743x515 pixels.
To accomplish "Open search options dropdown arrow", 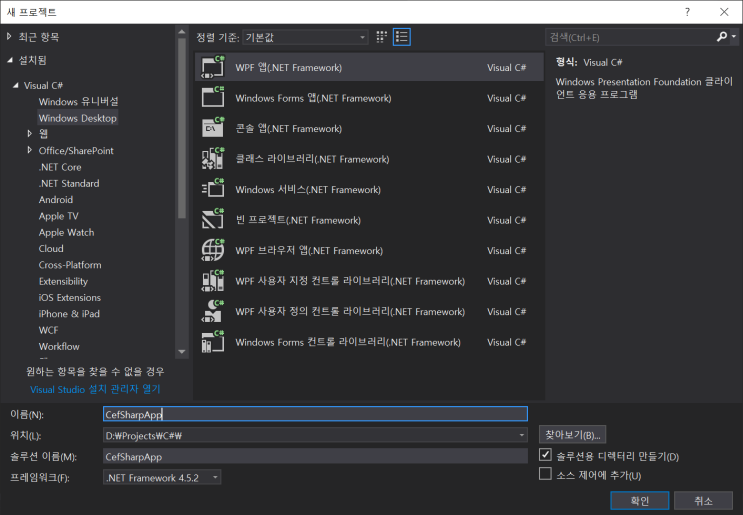I will tap(734, 37).
